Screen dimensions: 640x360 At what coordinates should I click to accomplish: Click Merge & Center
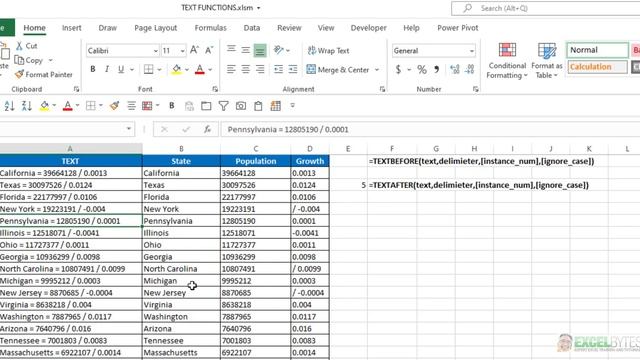click(x=338, y=70)
